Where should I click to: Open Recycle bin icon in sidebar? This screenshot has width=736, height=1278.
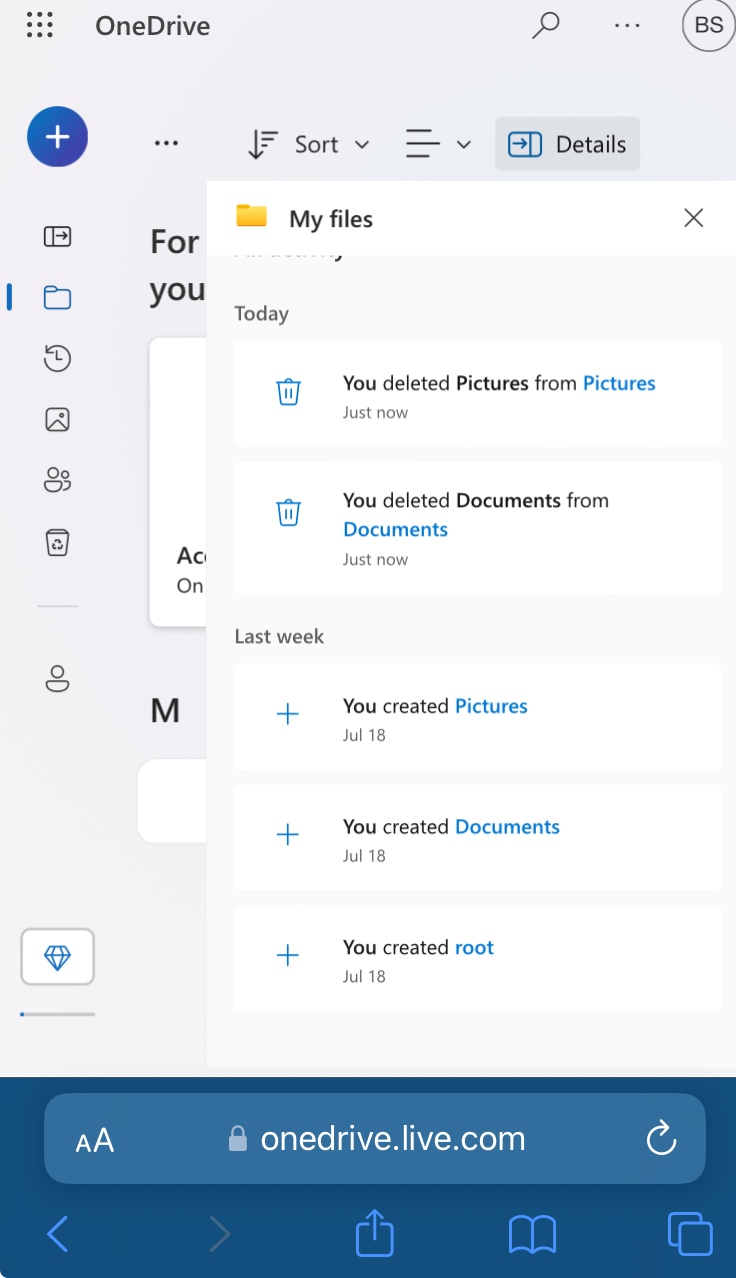tap(57, 542)
